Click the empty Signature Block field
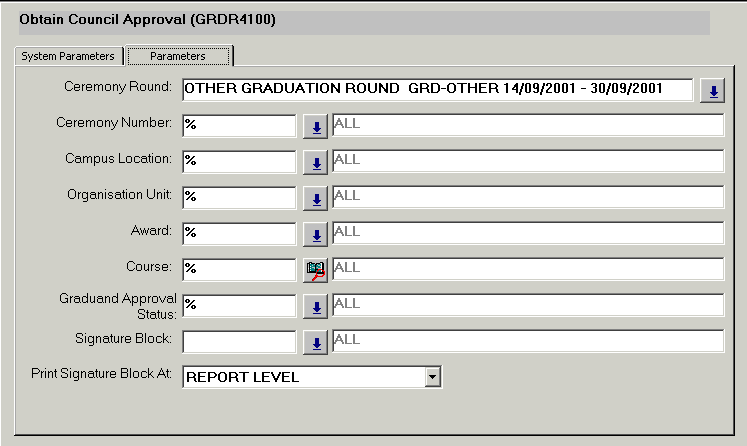This screenshot has width=747, height=446. (x=239, y=341)
